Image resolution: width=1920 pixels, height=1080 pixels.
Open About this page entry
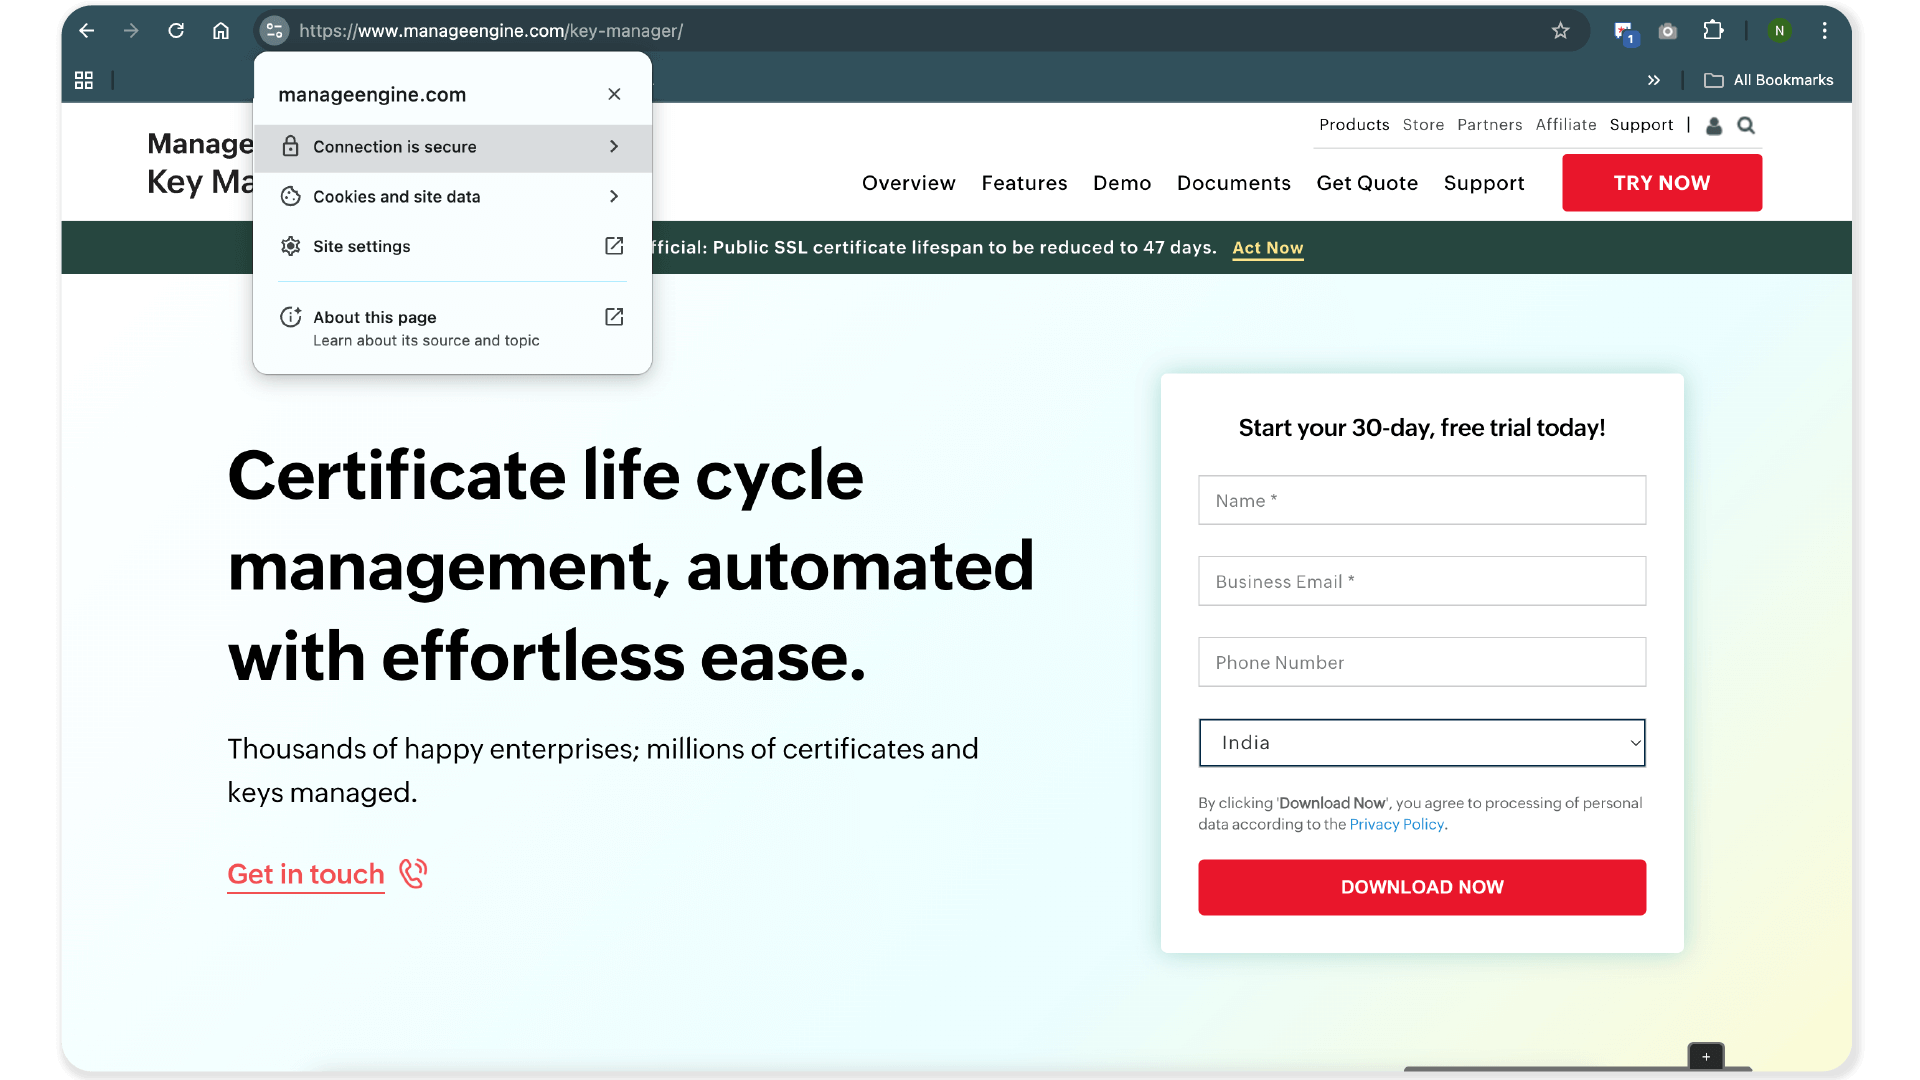tap(452, 328)
